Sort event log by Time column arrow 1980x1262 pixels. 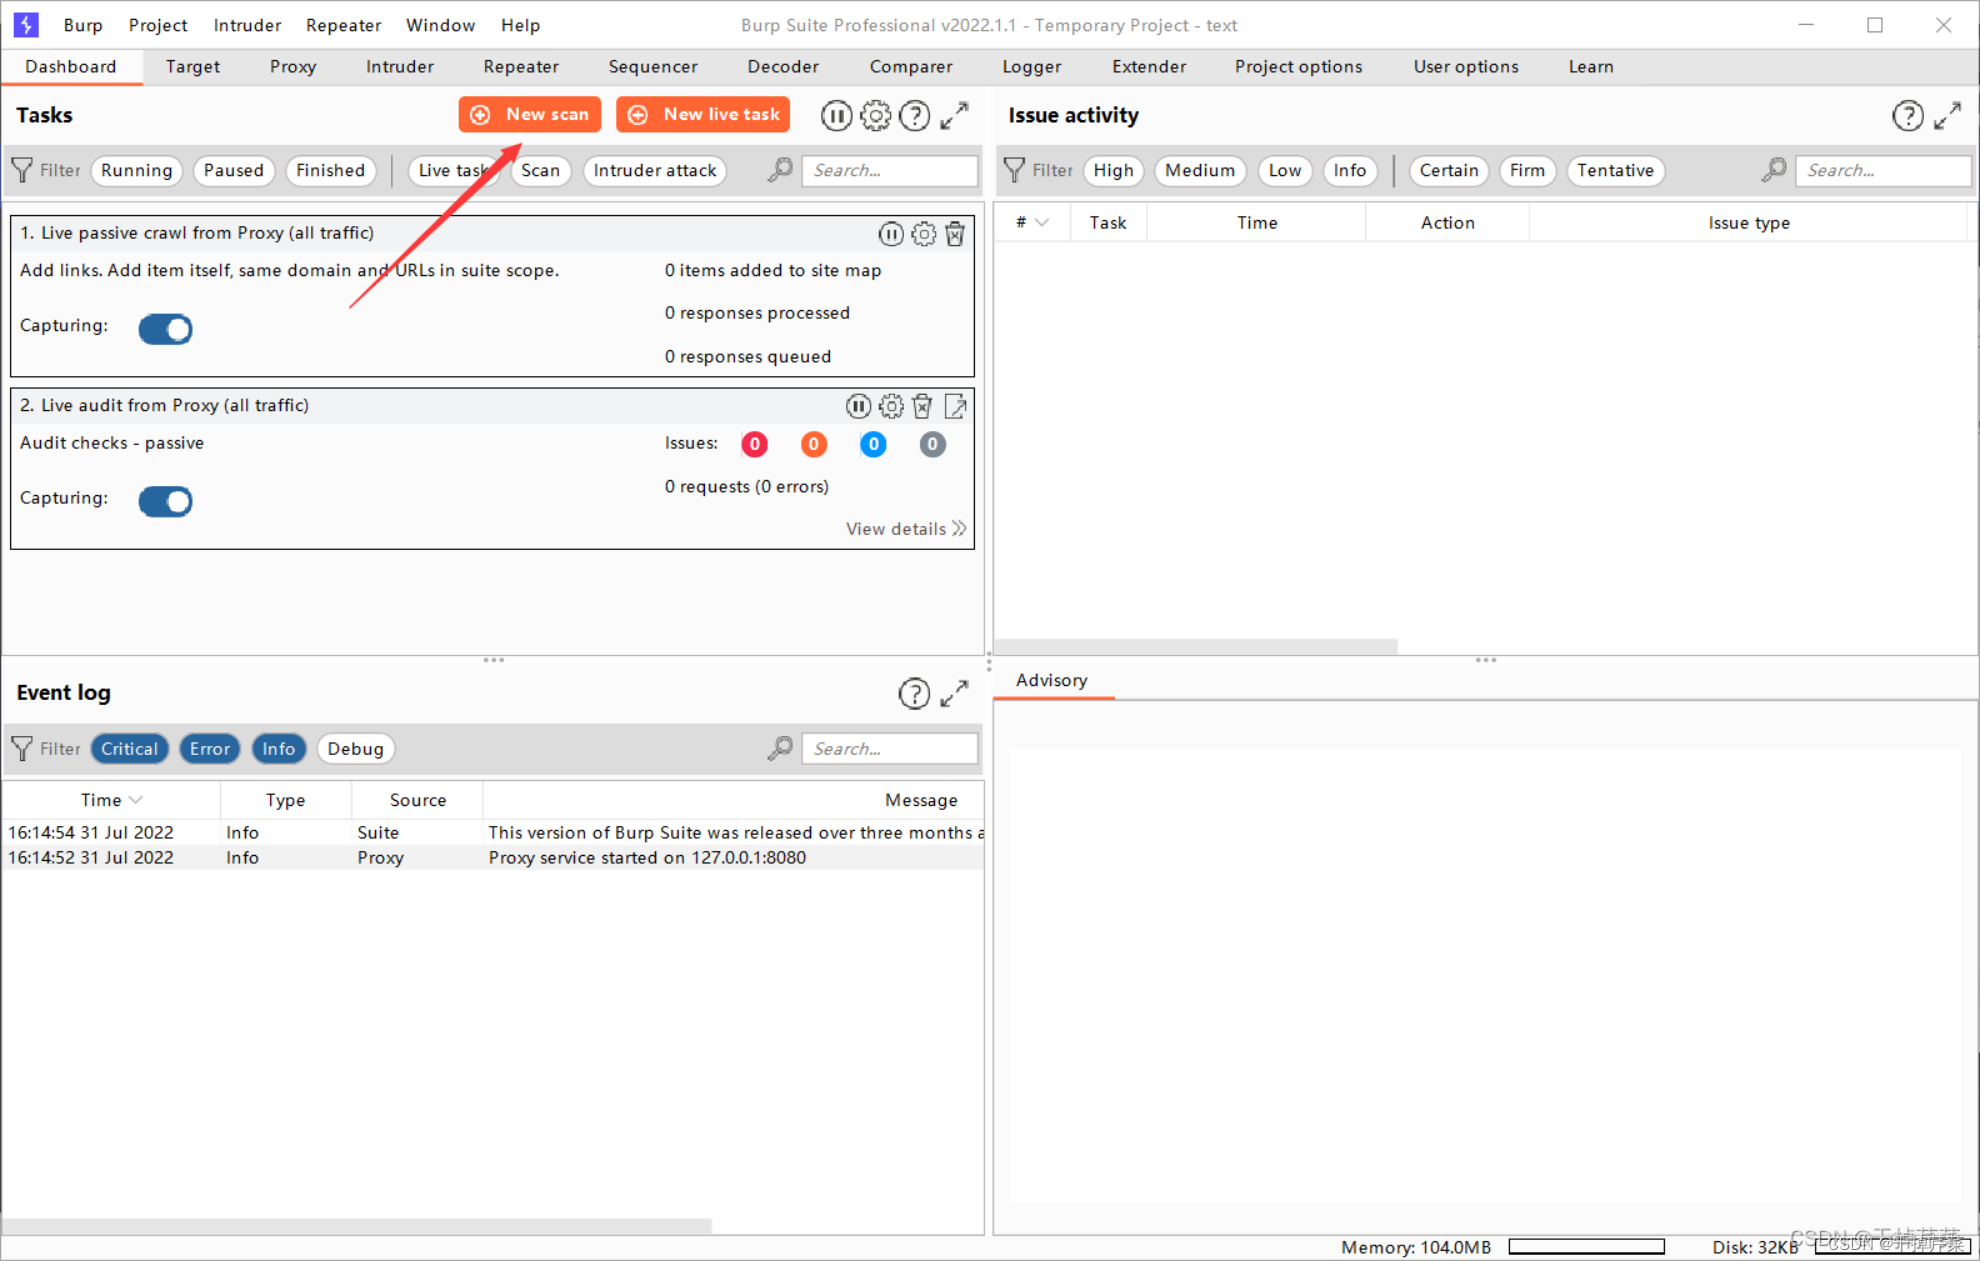pyautogui.click(x=136, y=800)
